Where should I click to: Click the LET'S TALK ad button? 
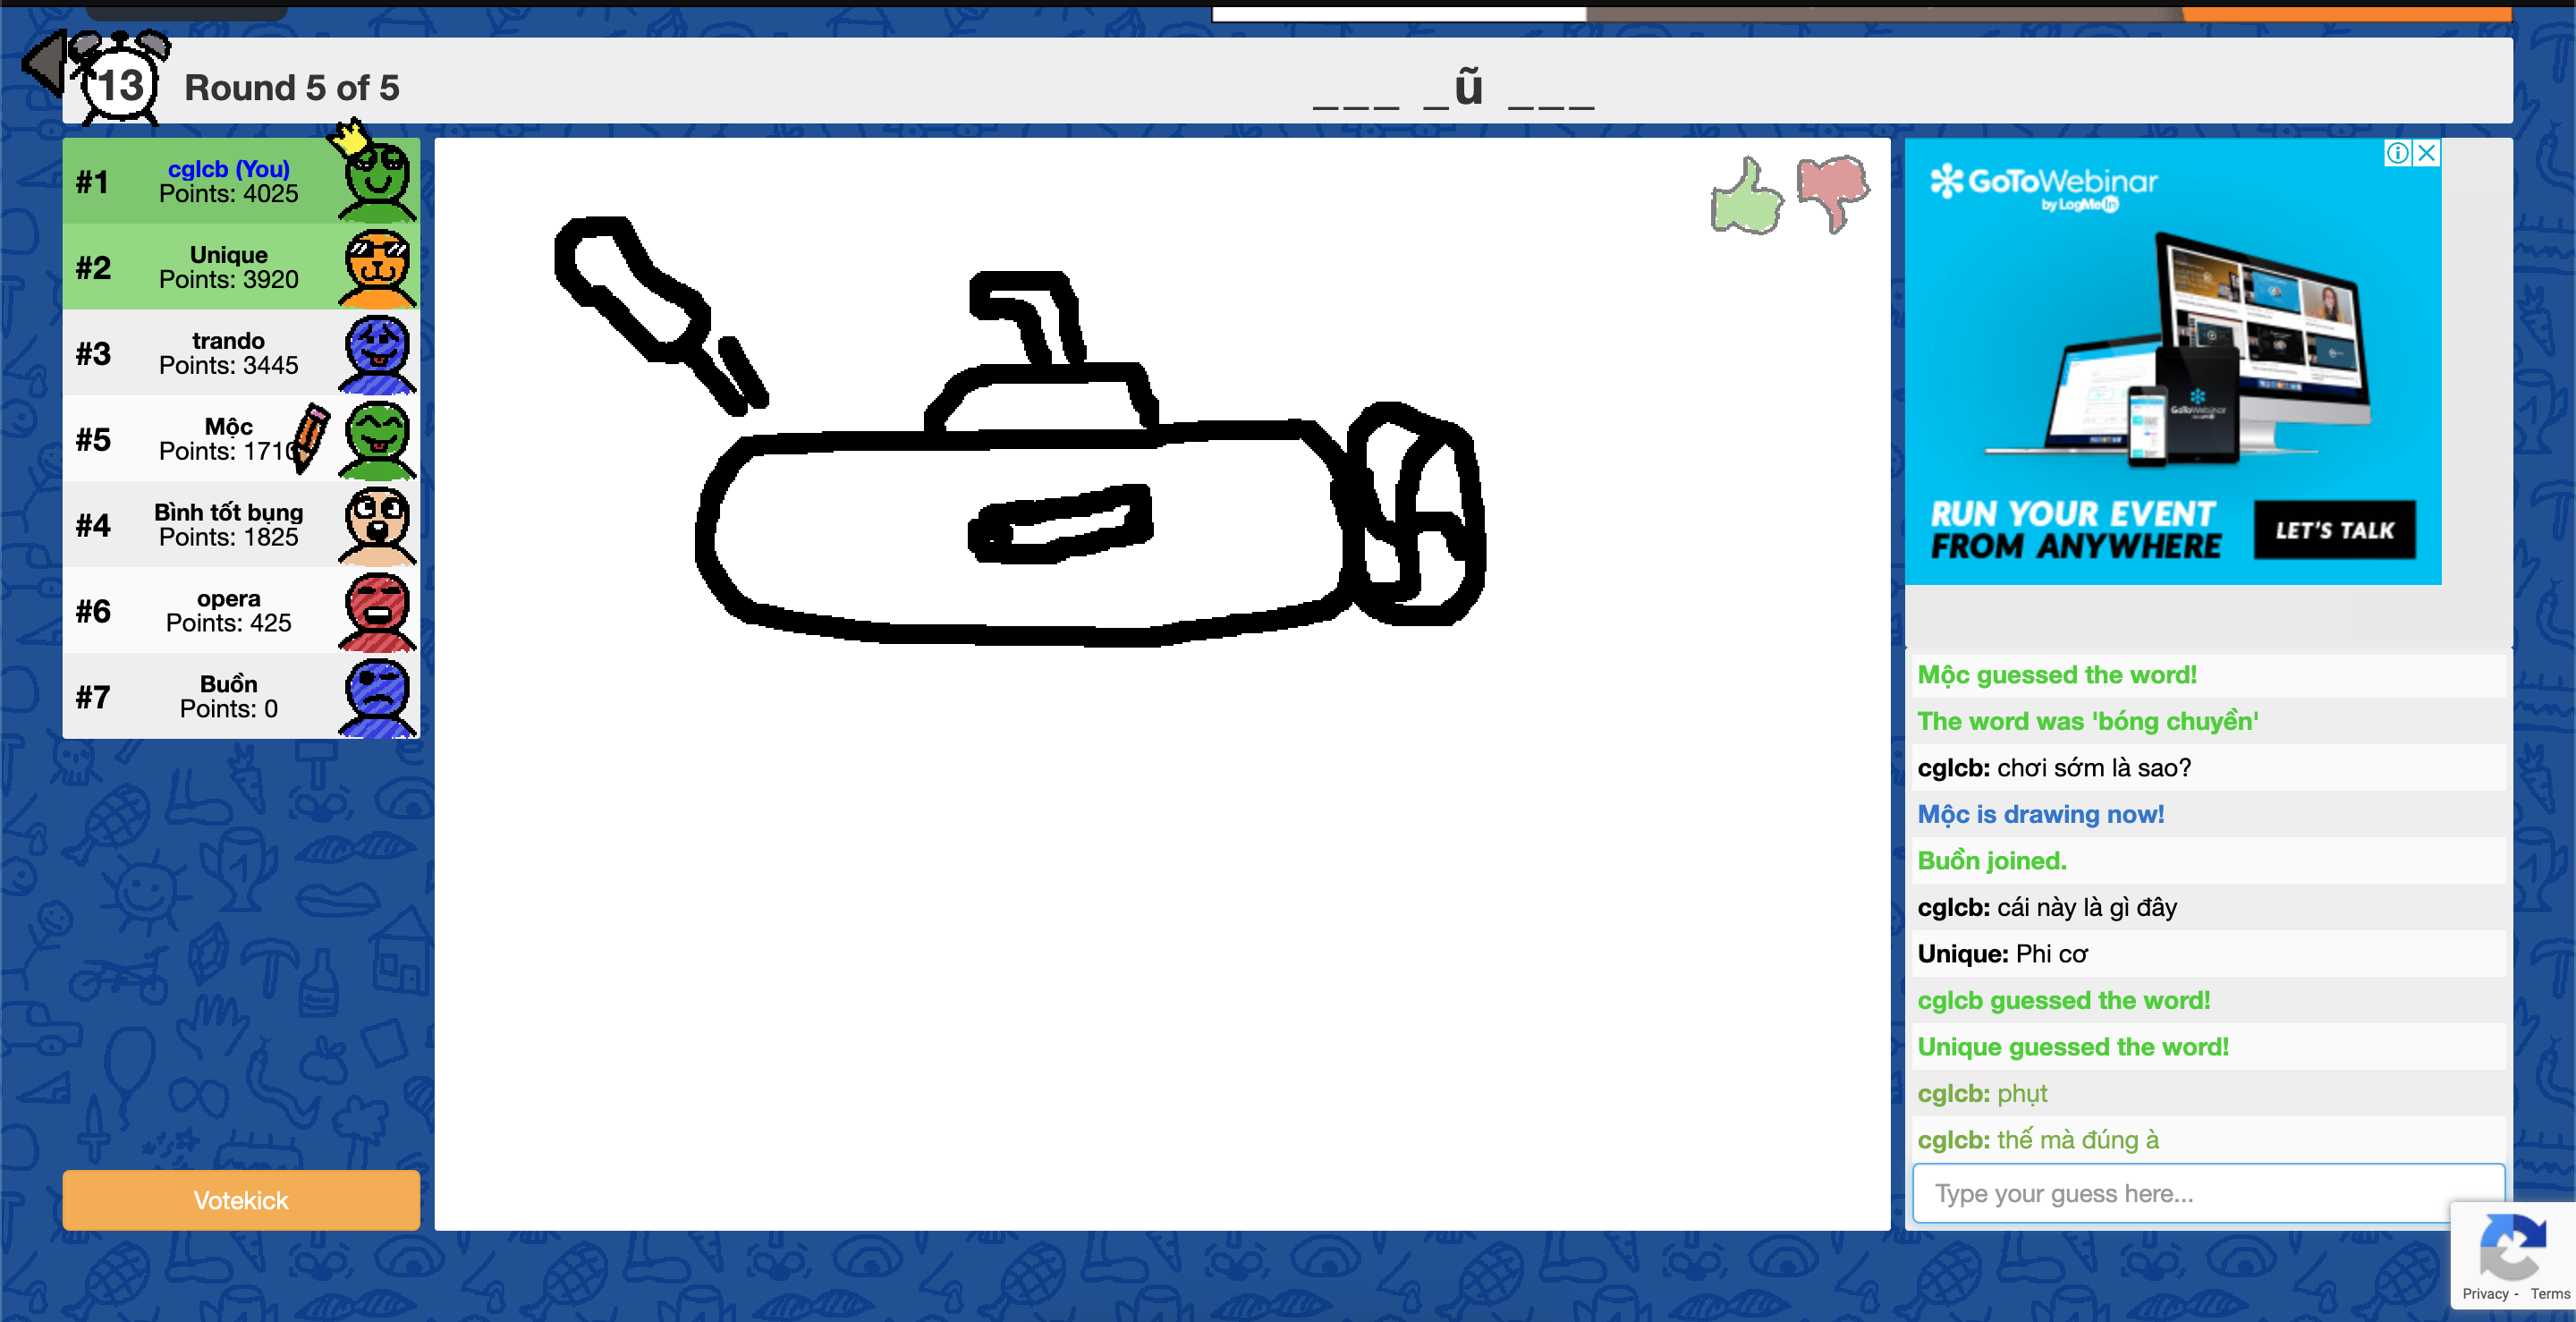(2334, 530)
